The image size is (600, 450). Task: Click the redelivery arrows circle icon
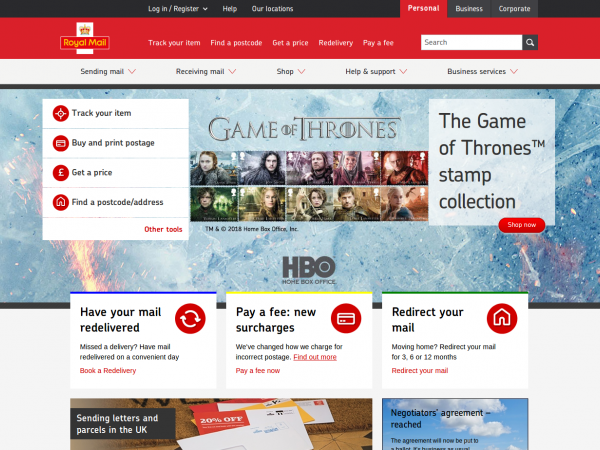[x=190, y=318]
